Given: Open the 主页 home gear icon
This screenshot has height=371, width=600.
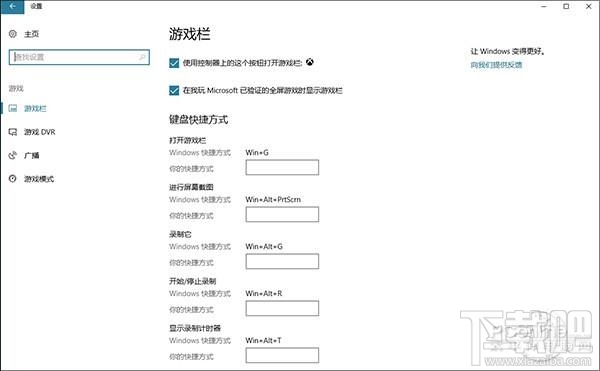Looking at the screenshot, I should (x=13, y=34).
